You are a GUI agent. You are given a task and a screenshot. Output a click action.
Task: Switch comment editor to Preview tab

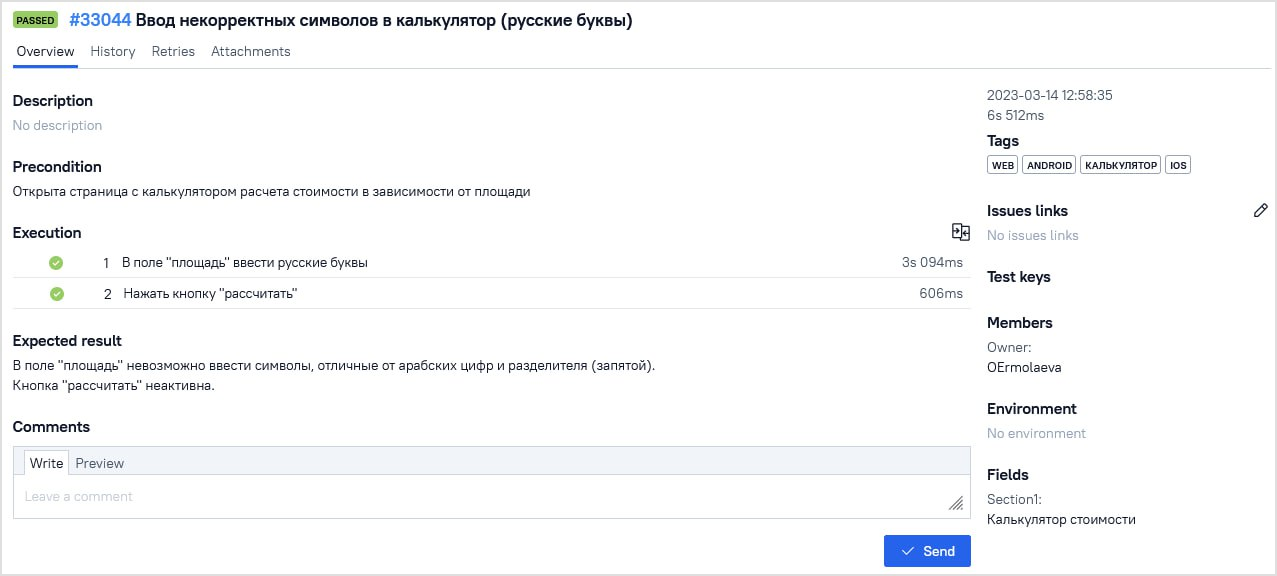(100, 463)
